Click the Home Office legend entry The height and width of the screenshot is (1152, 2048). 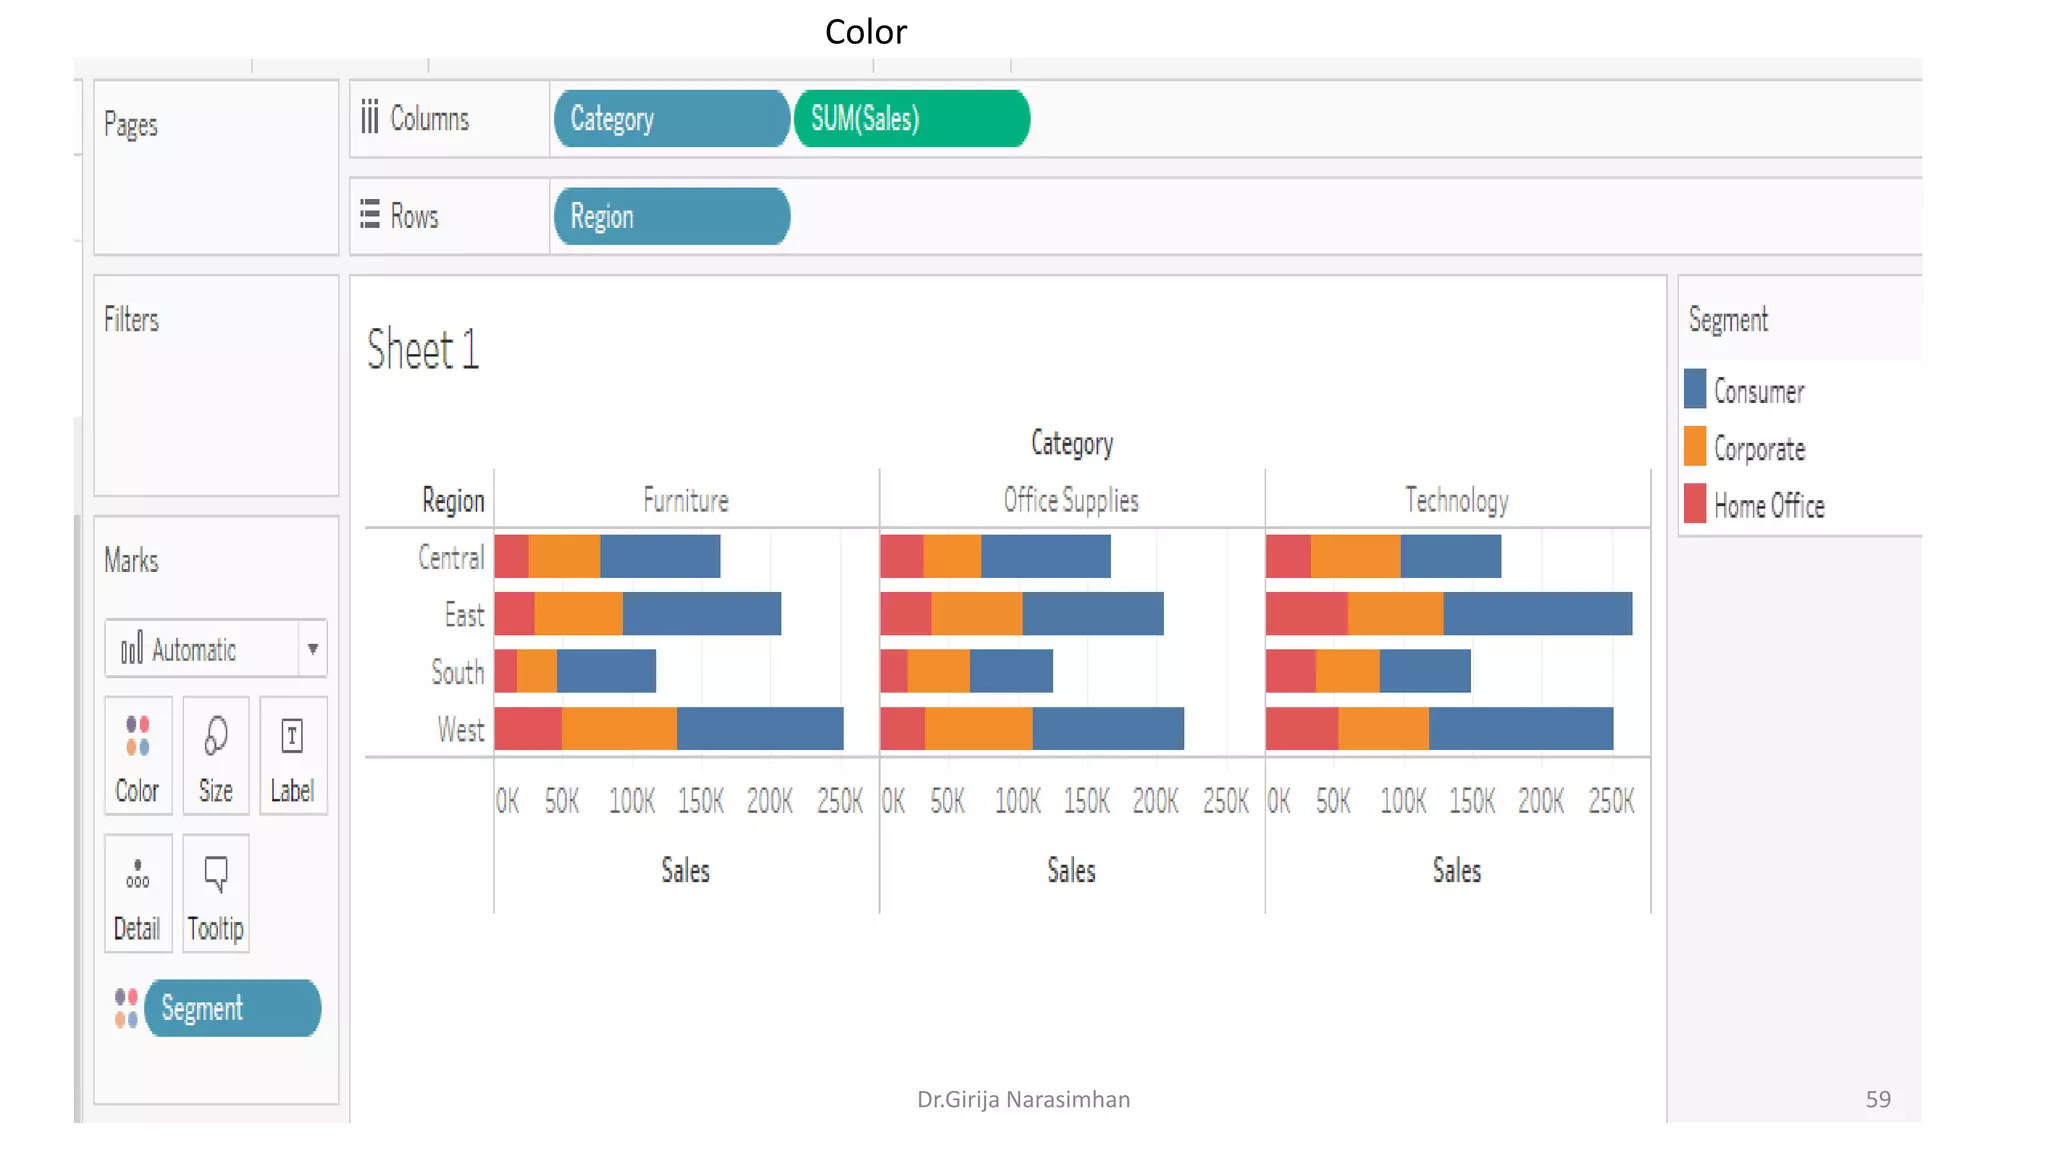point(1768,506)
